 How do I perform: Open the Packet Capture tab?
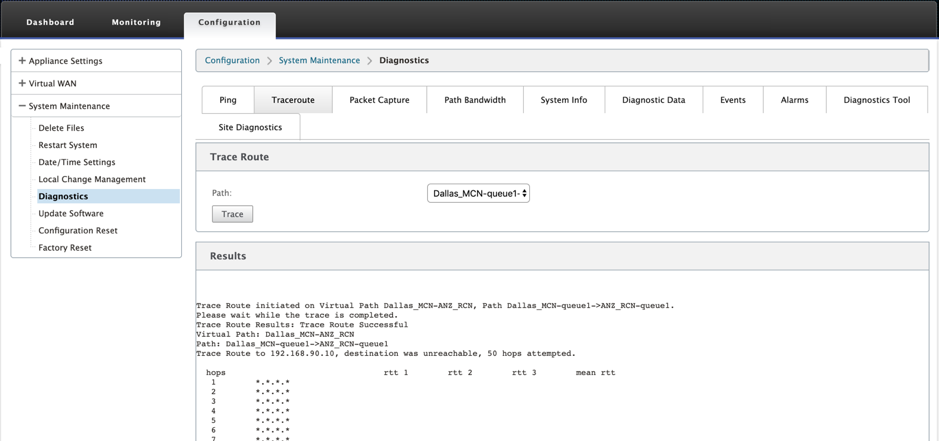coord(379,100)
